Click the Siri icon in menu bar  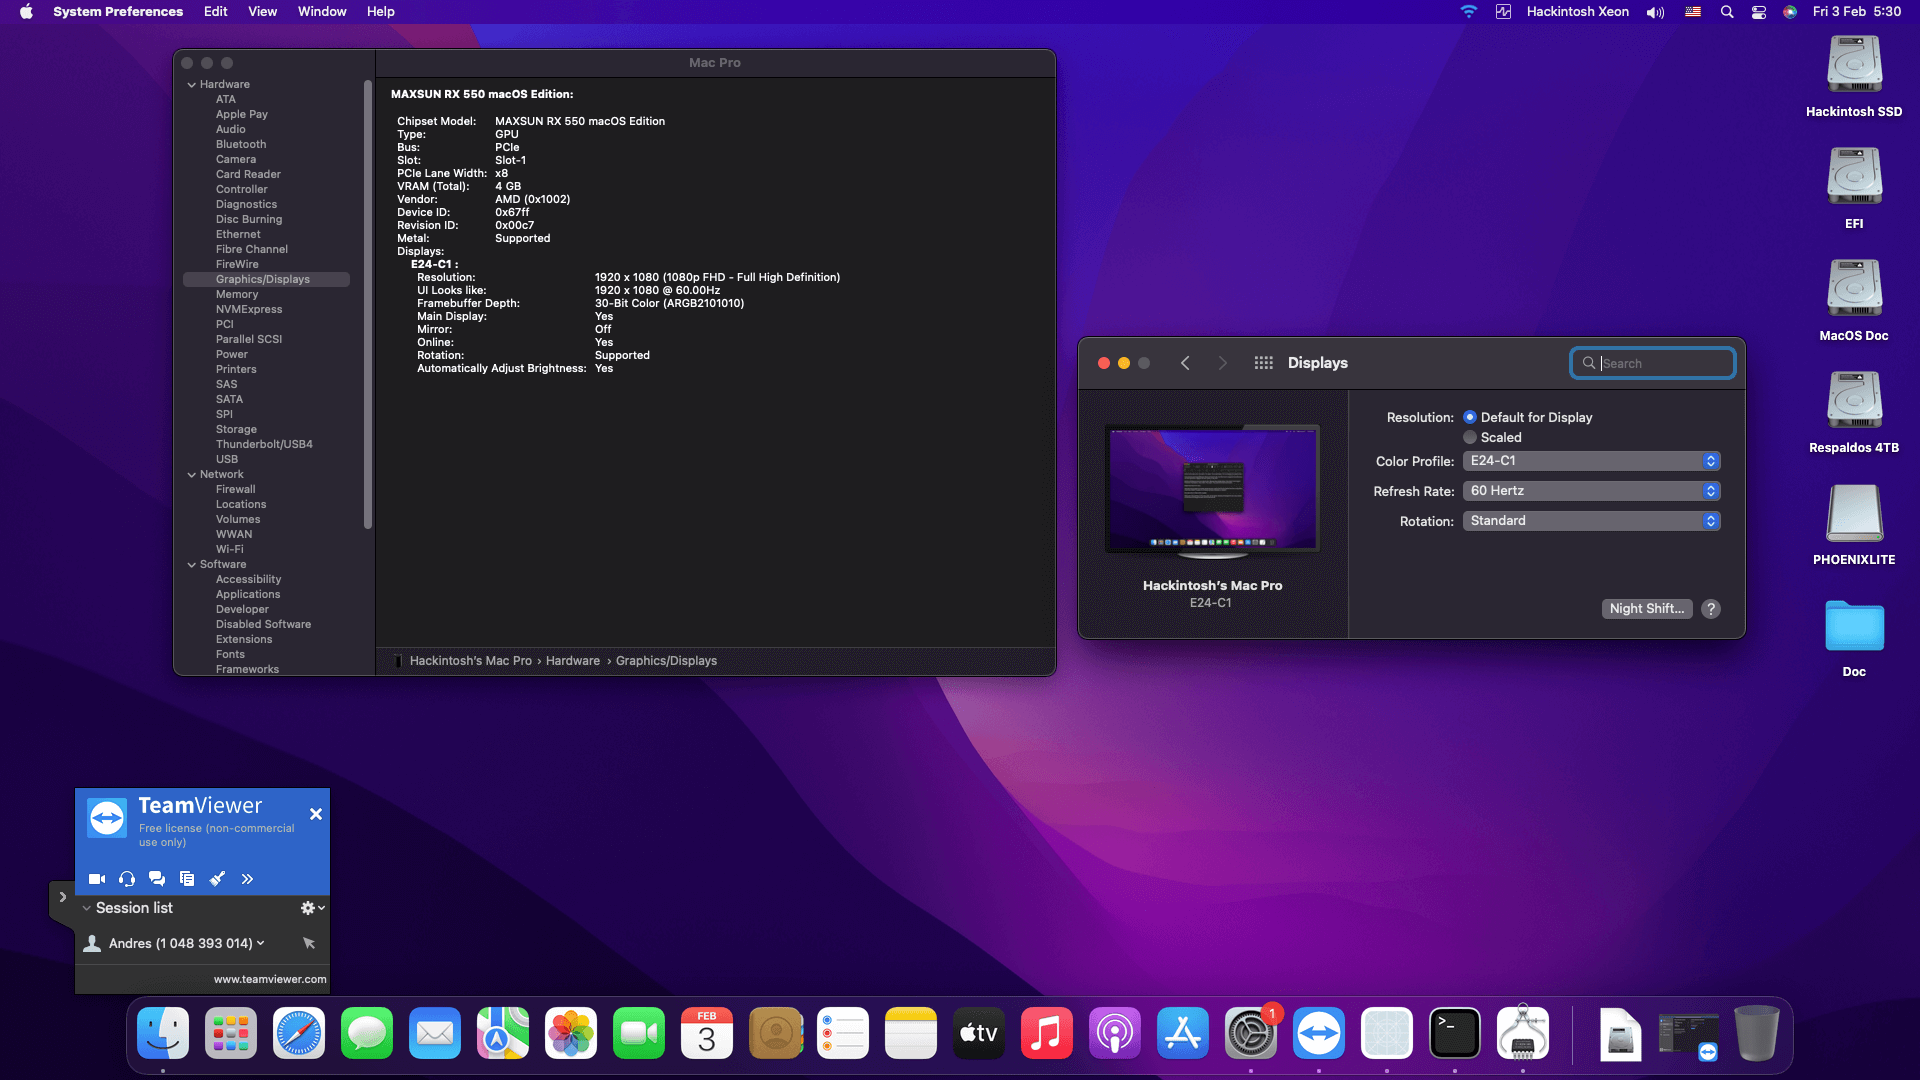[1790, 12]
